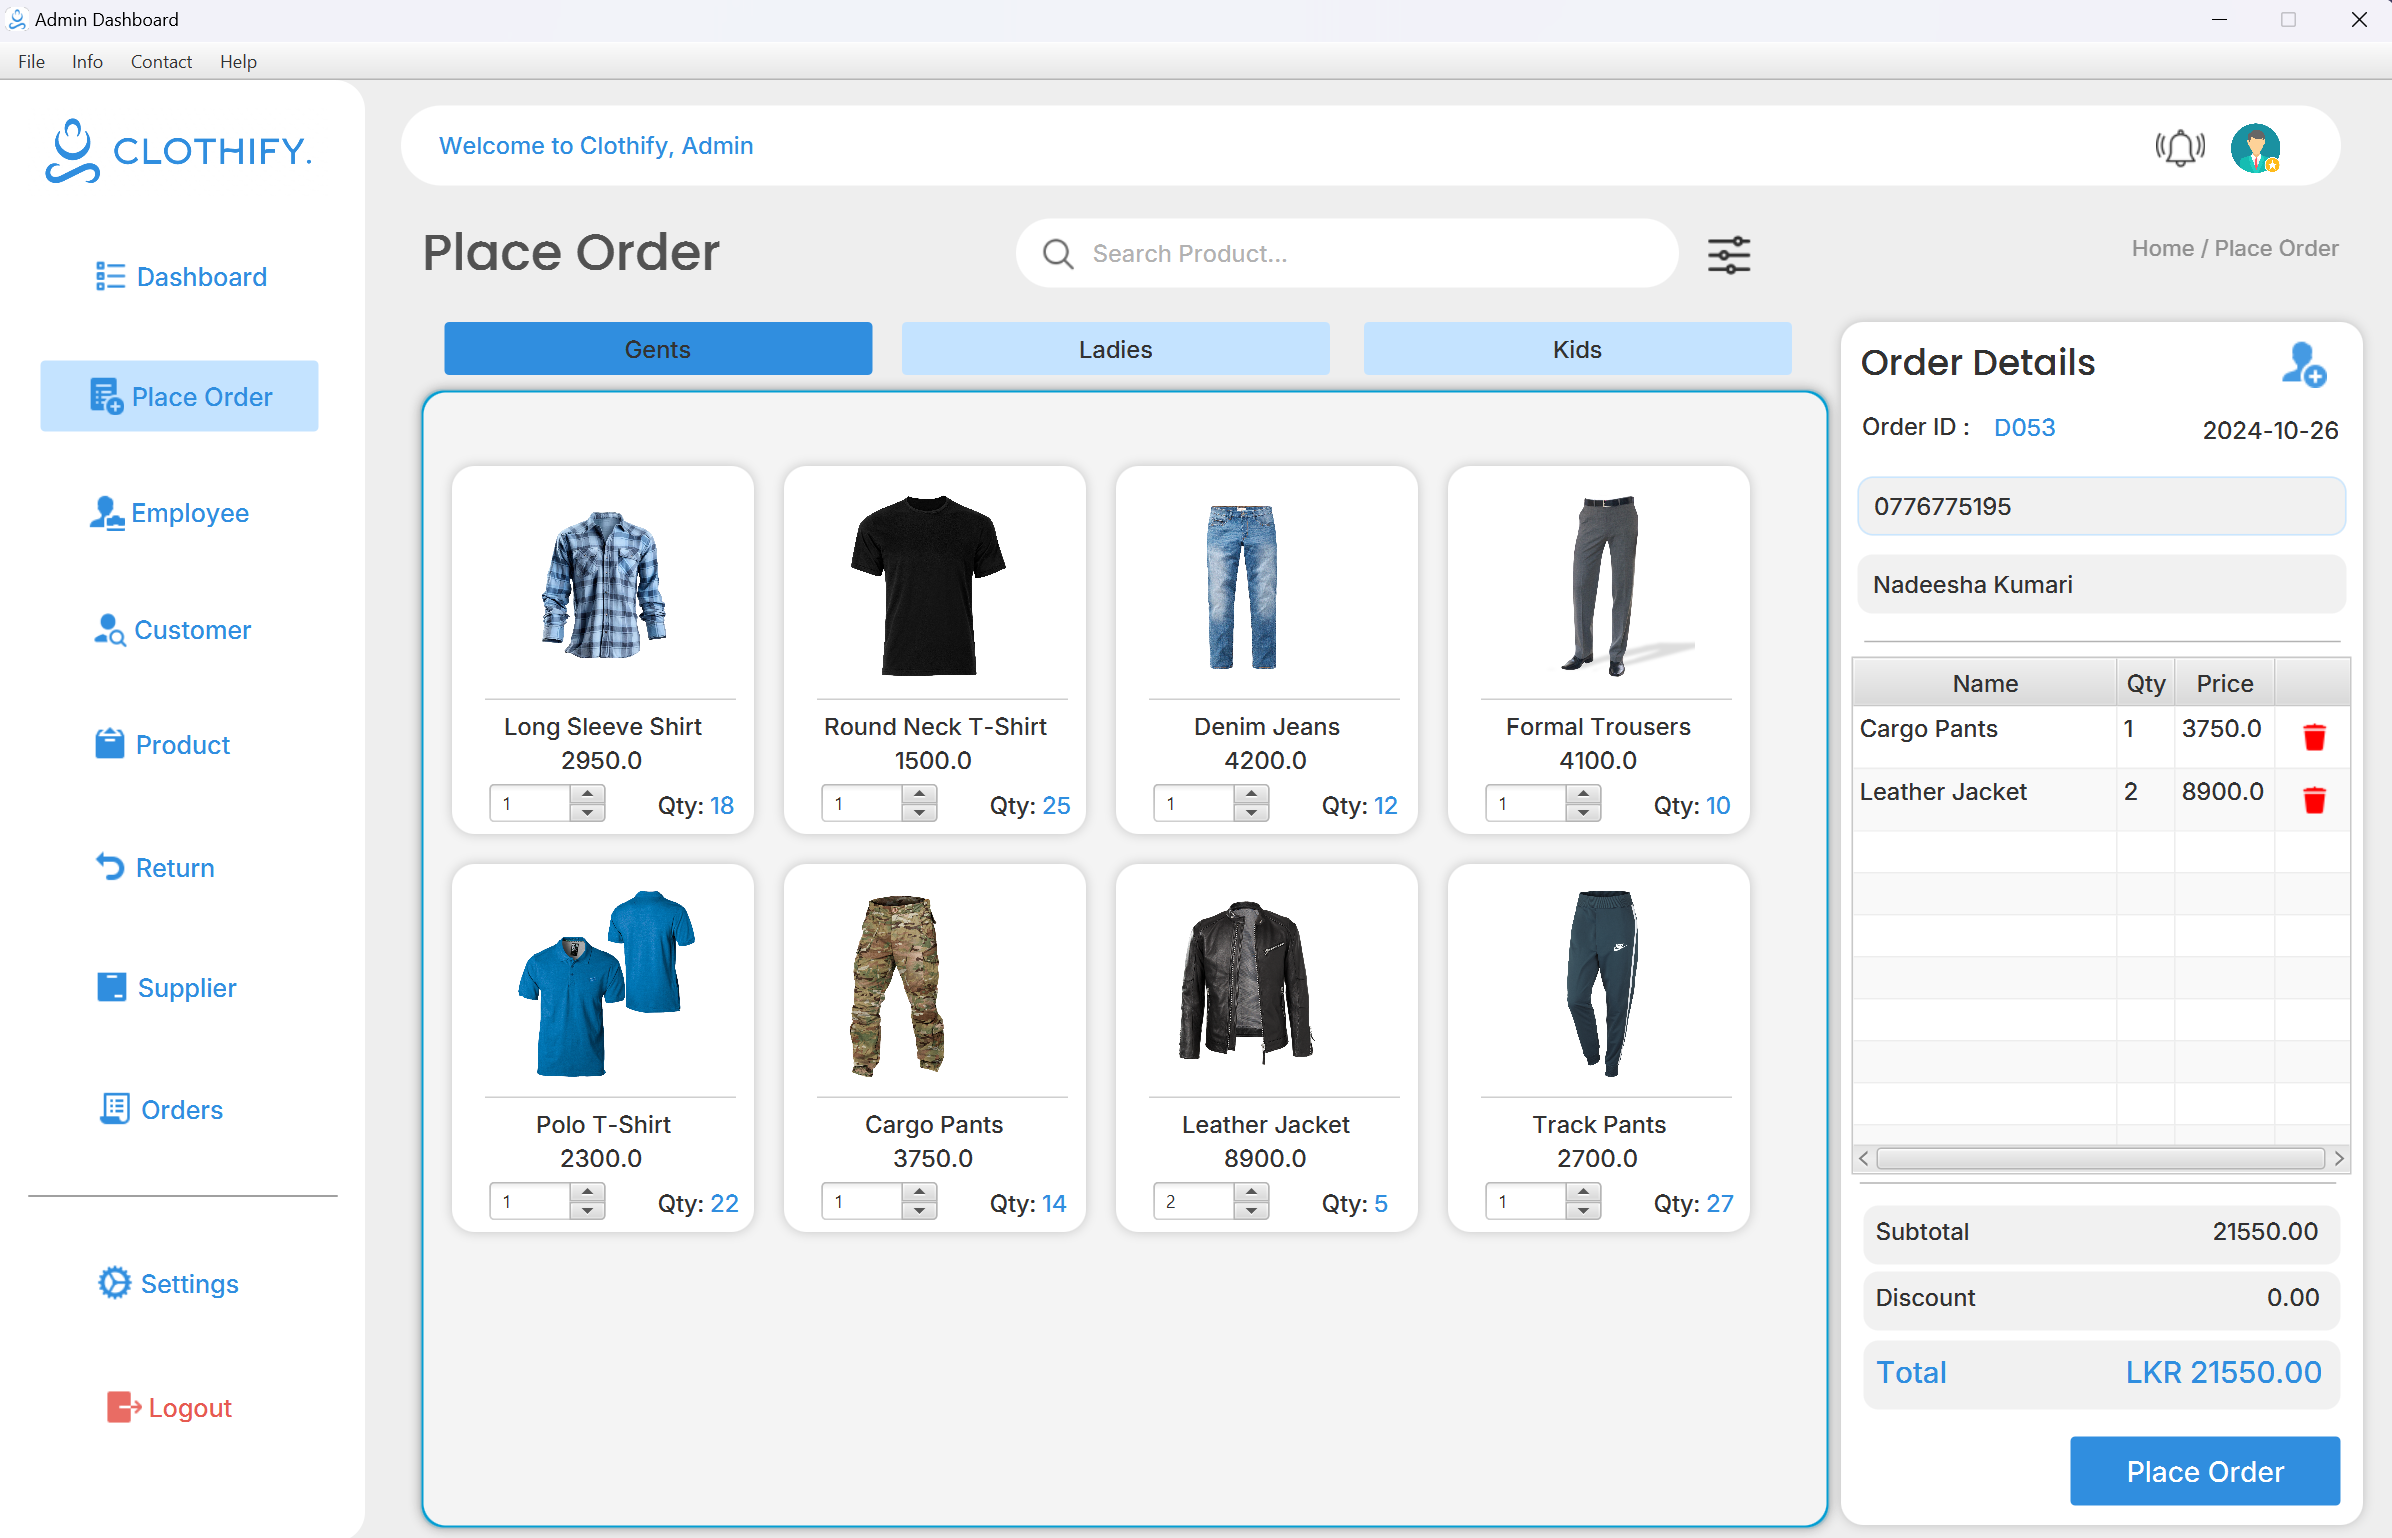This screenshot has height=1538, width=2392.
Task: Click the add customer icon in Order Details
Action: [x=2303, y=365]
